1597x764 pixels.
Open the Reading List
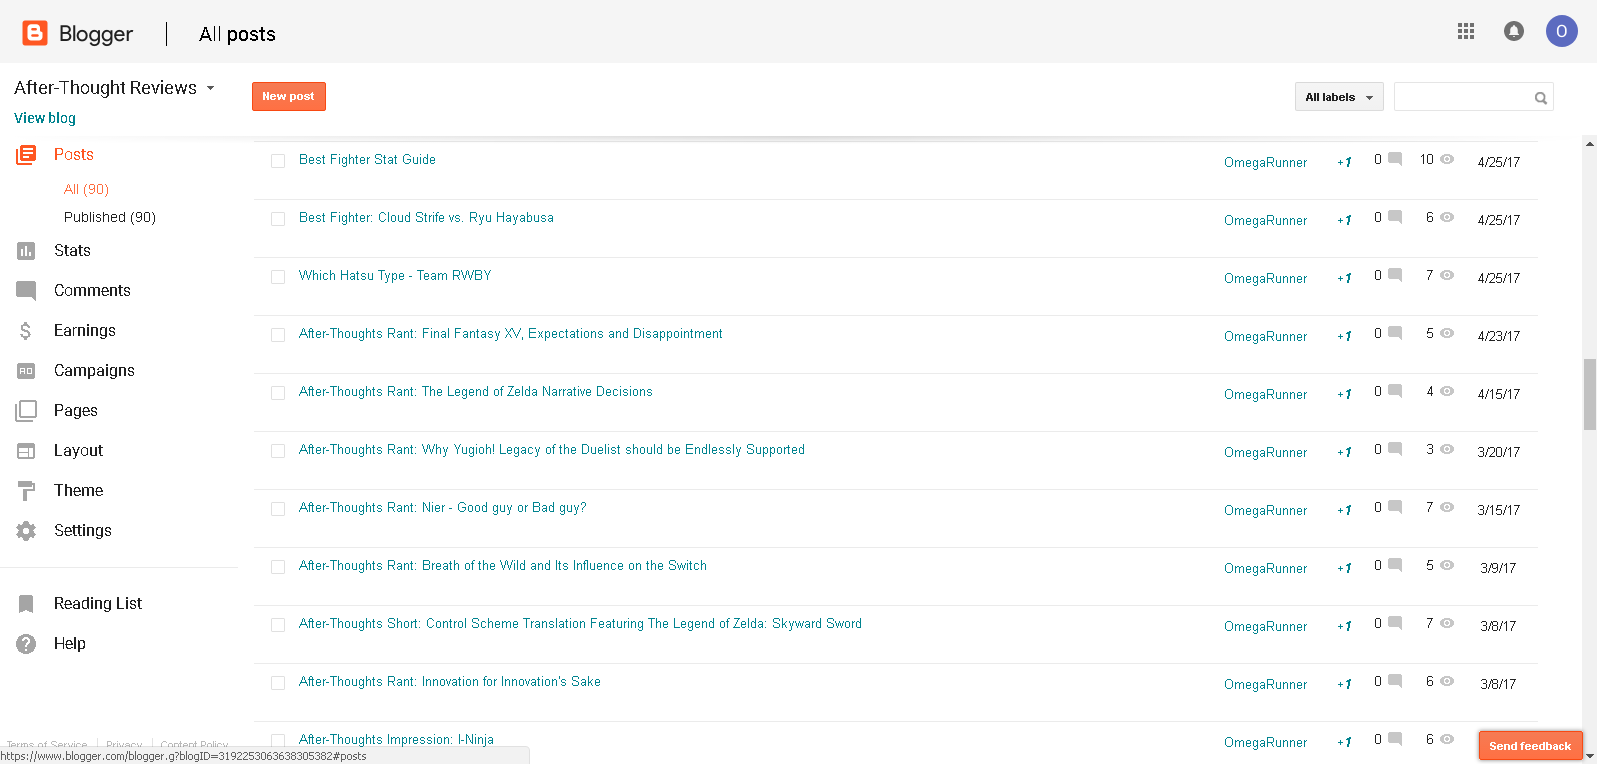(x=98, y=604)
